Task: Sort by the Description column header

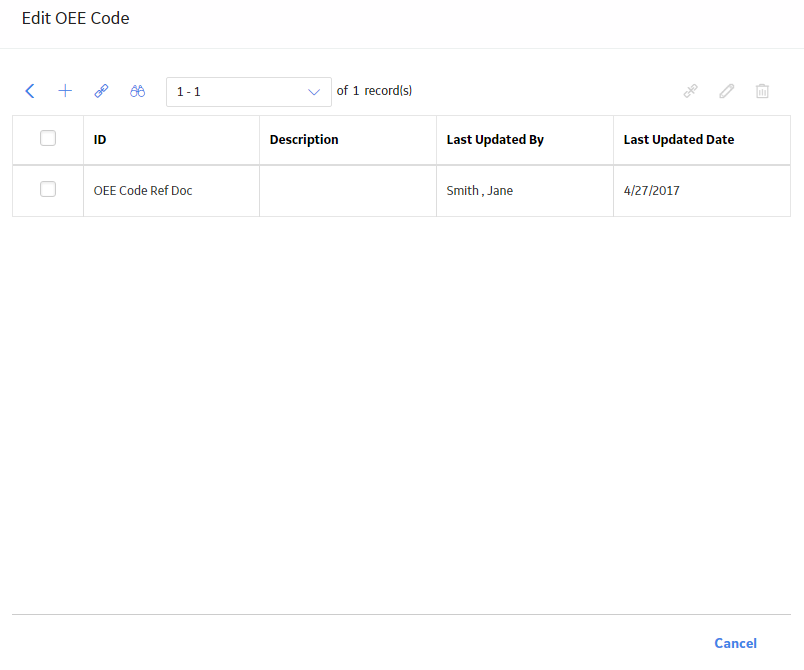Action: [304, 139]
